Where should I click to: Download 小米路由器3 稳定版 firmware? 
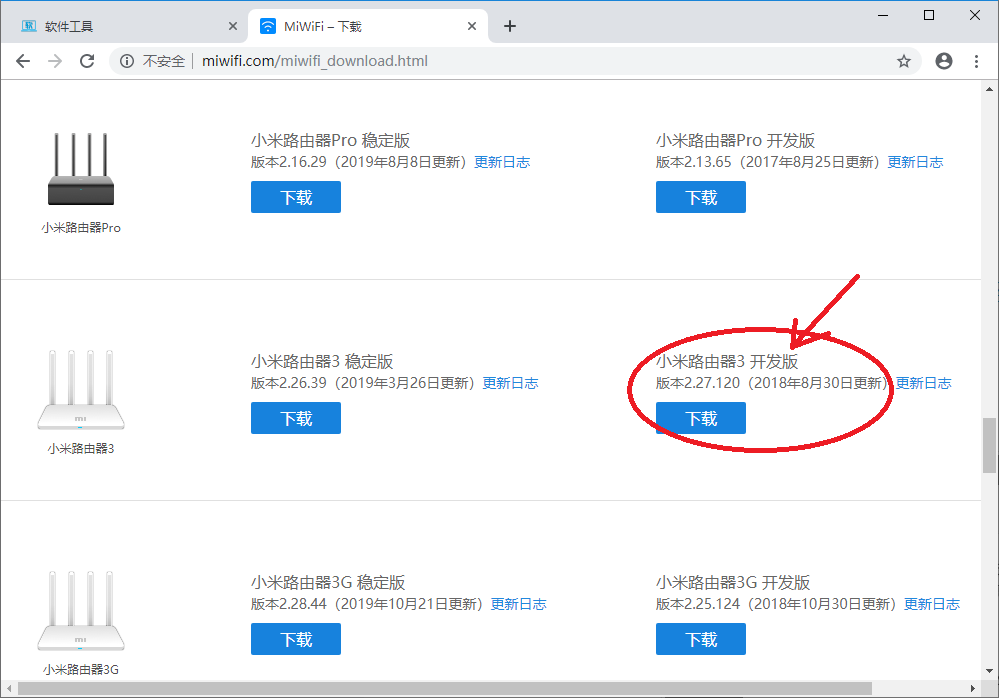tap(296, 418)
